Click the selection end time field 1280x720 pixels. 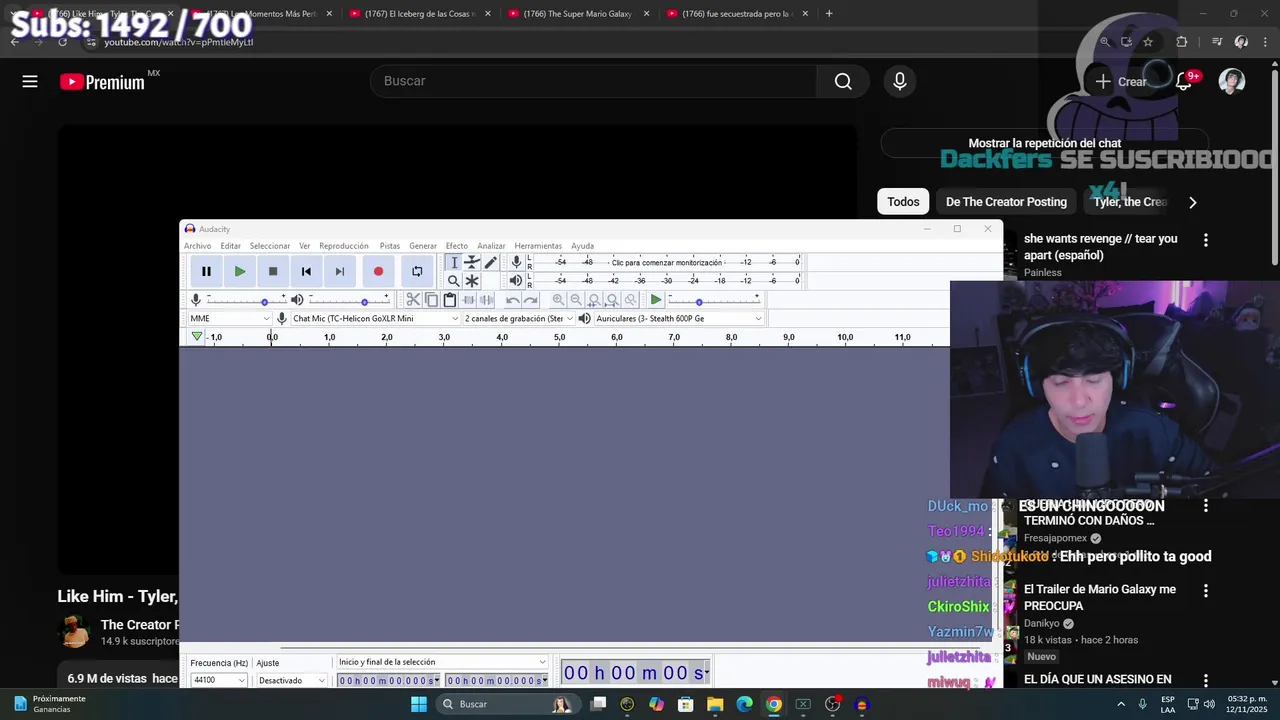coord(497,680)
